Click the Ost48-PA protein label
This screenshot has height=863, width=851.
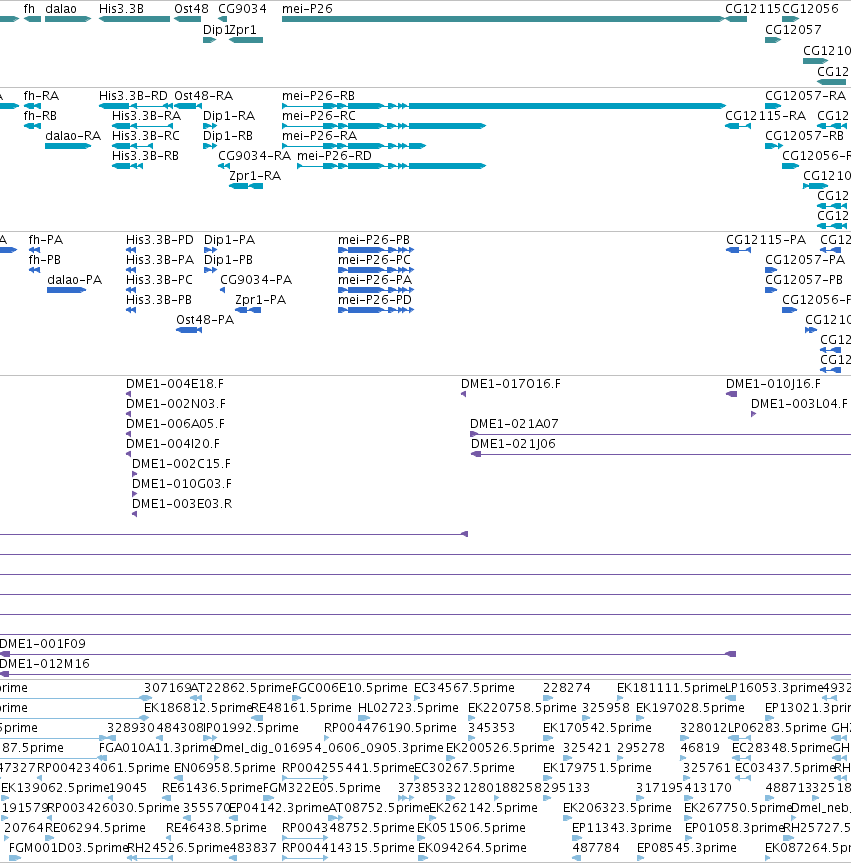point(205,320)
